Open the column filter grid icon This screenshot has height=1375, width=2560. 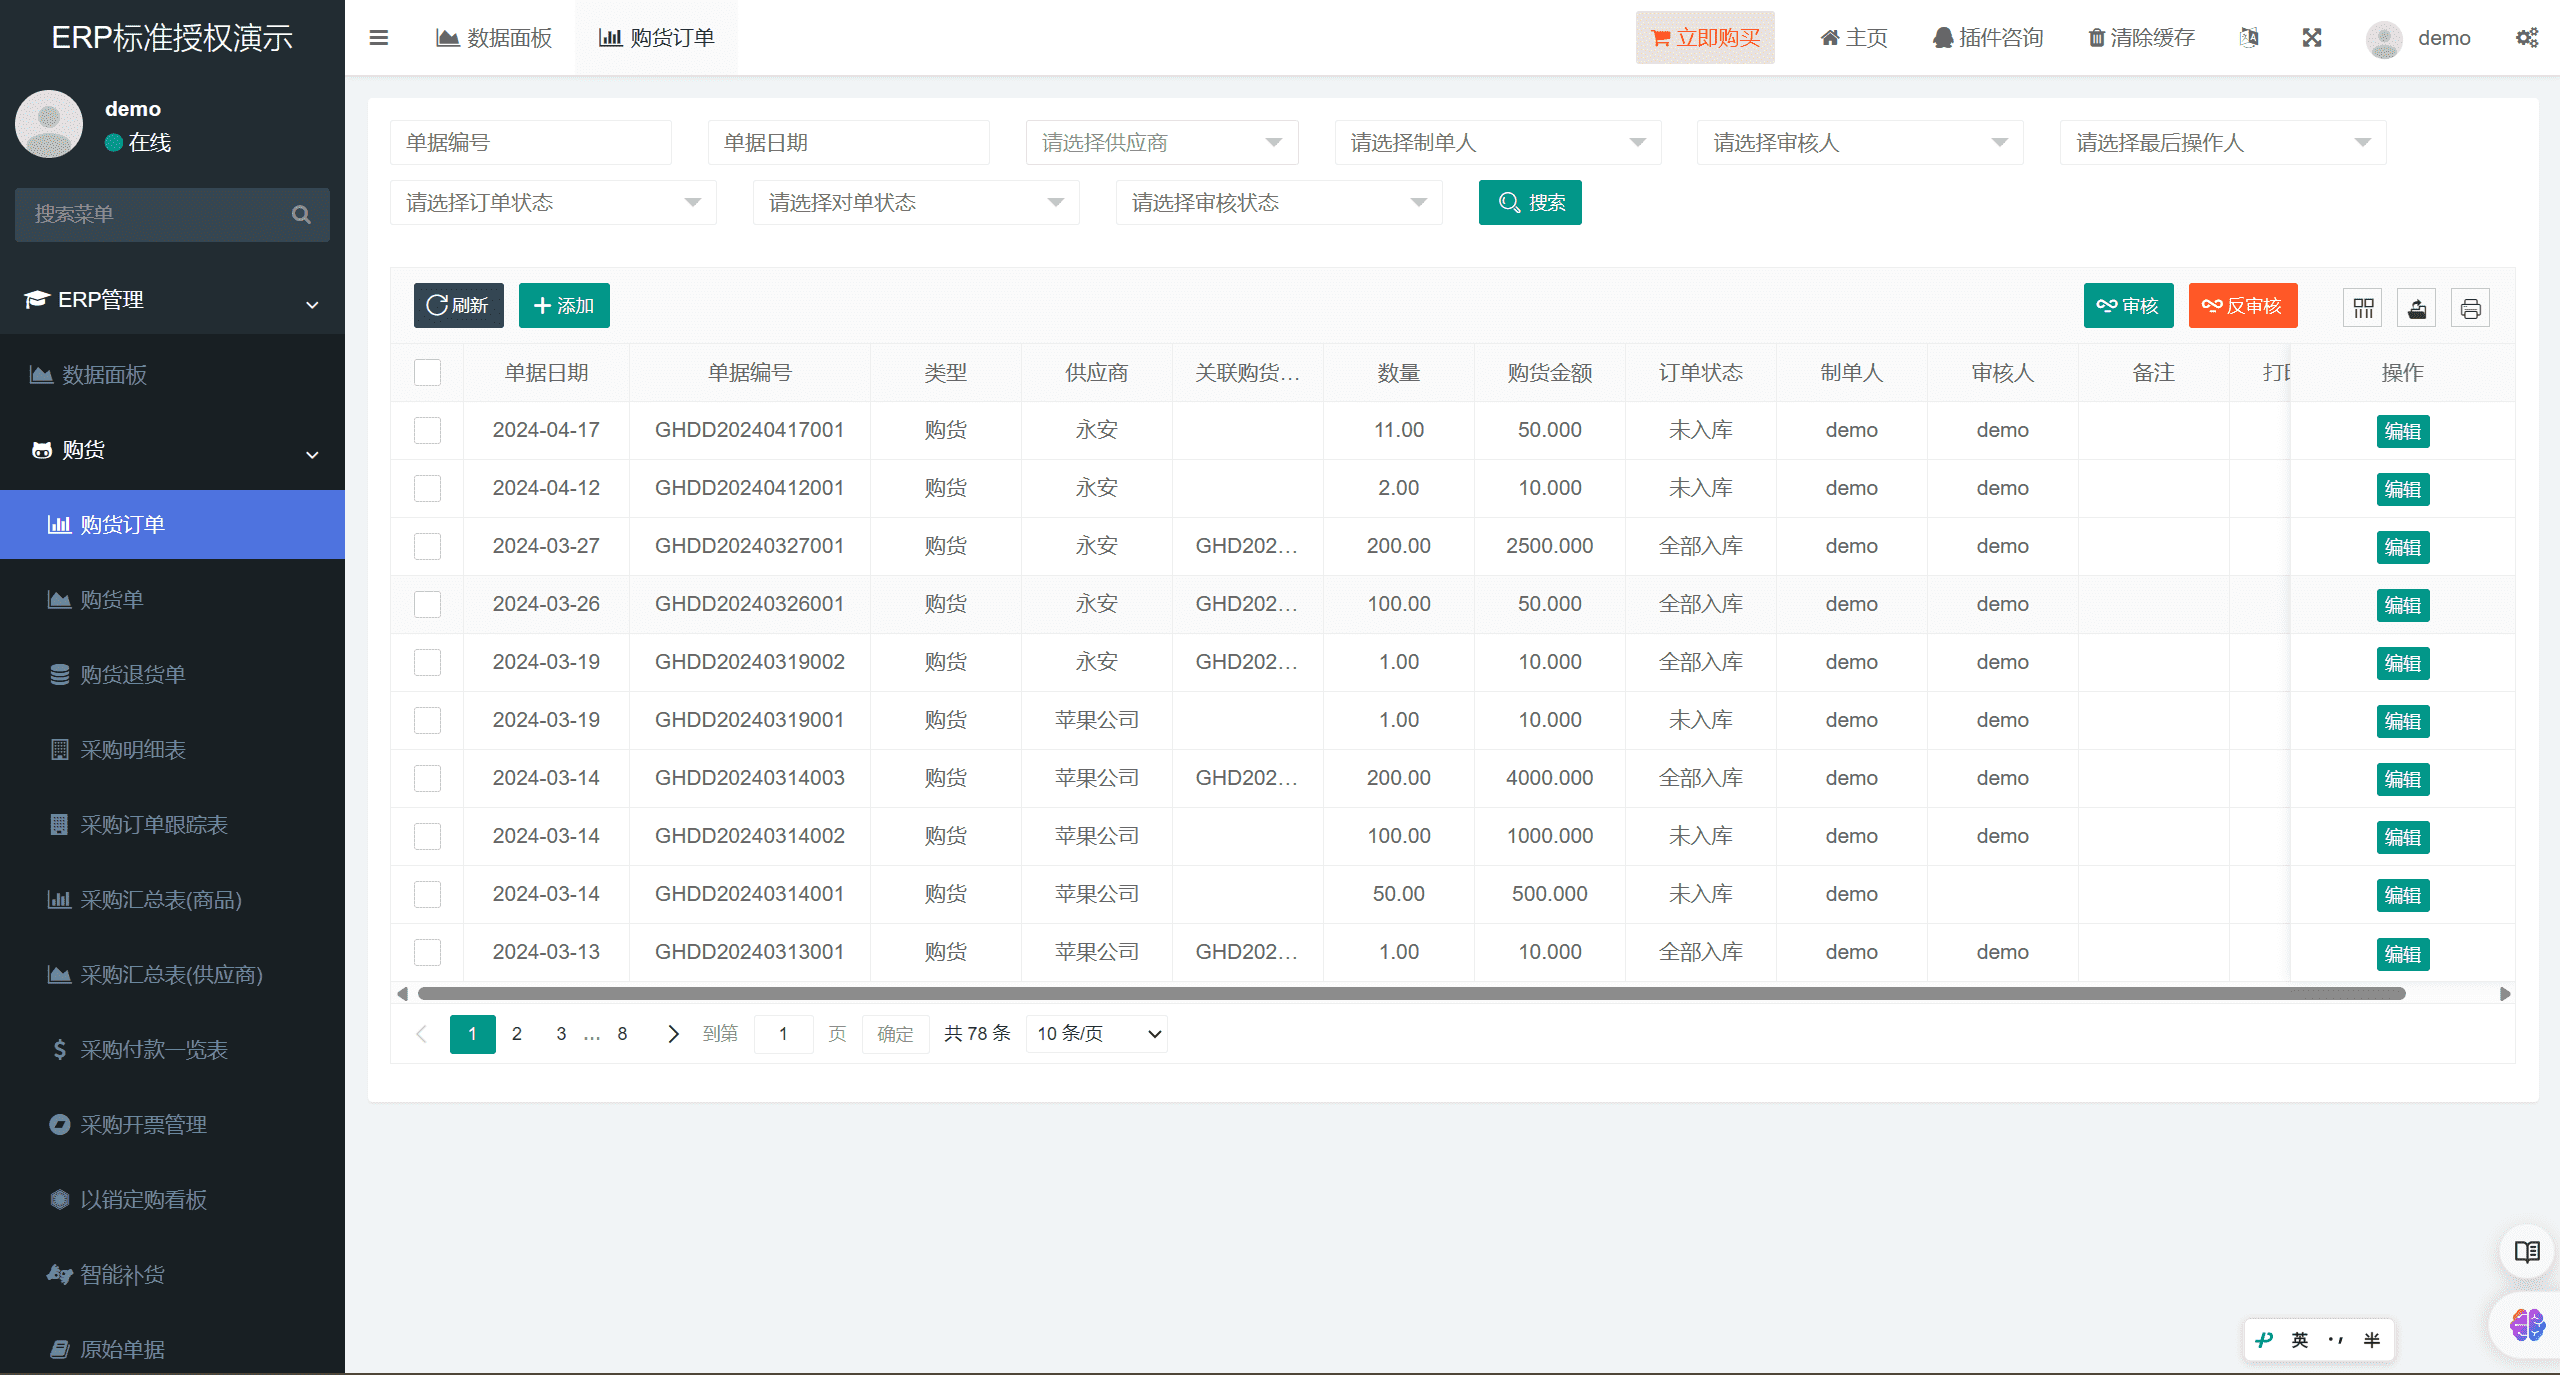coord(2363,308)
